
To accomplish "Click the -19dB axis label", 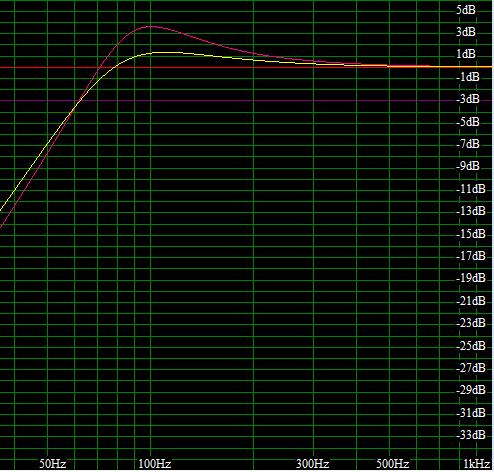I will [x=471, y=278].
